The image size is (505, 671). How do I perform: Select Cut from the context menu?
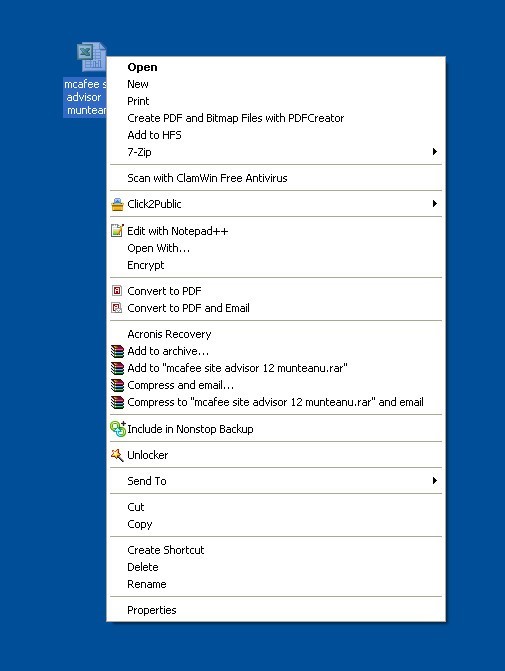point(276,507)
